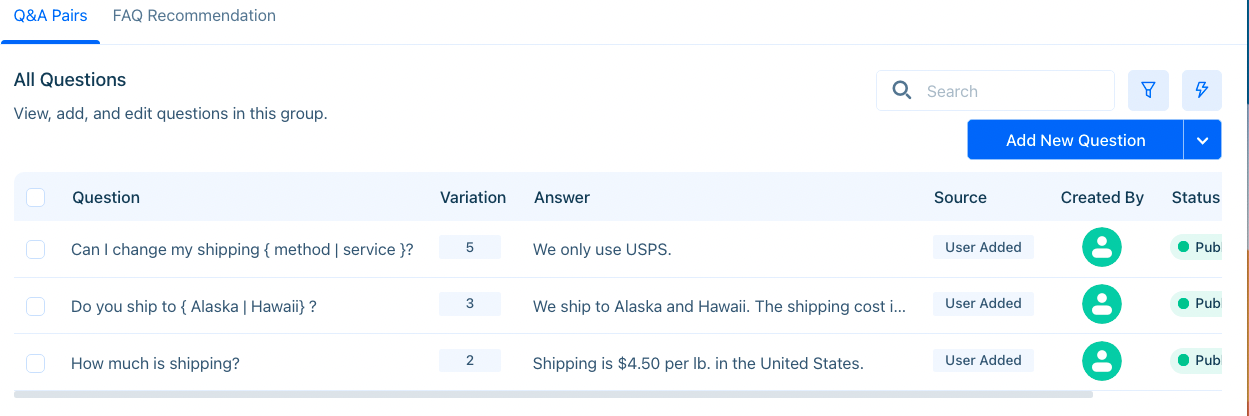Click the lightning bolt icon button

pyautogui.click(x=1202, y=91)
